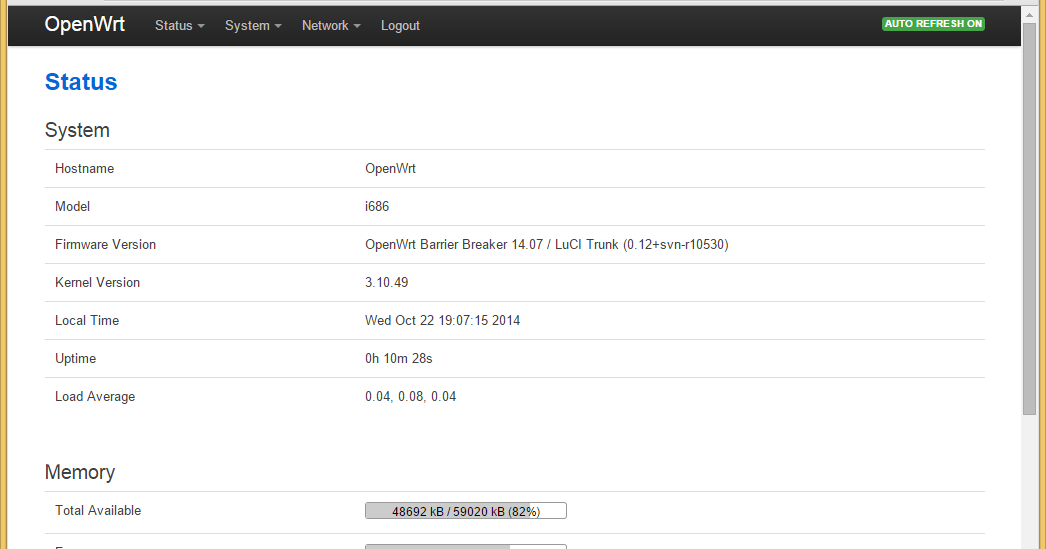
Task: Click the OpenWrt brand logo link
Action: tap(85, 25)
